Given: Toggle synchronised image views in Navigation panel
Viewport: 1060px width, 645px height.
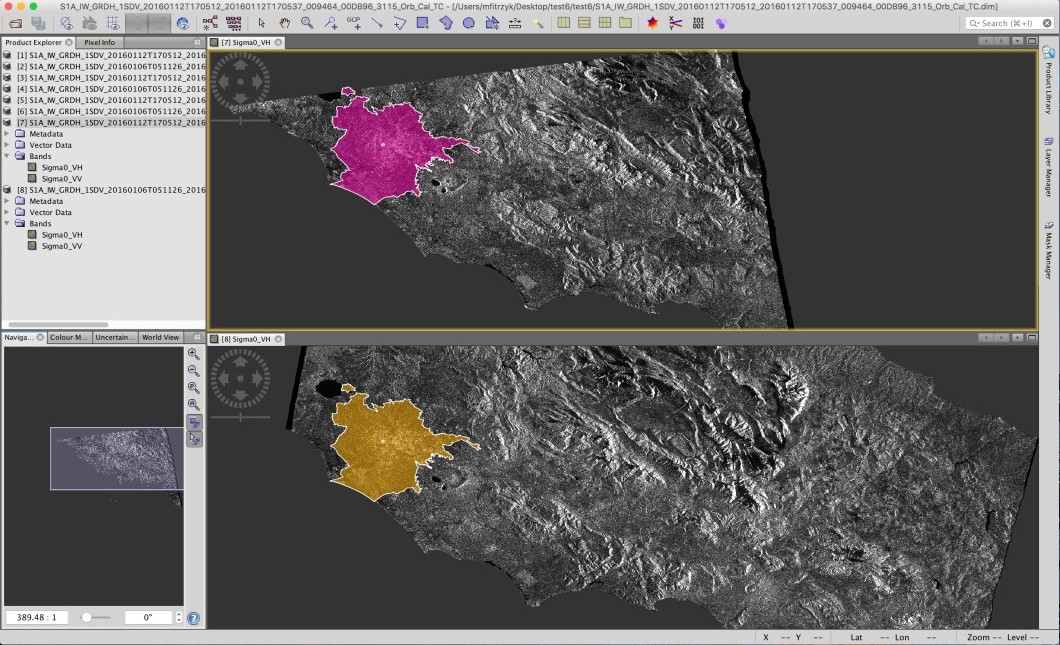Looking at the screenshot, I should [194, 421].
